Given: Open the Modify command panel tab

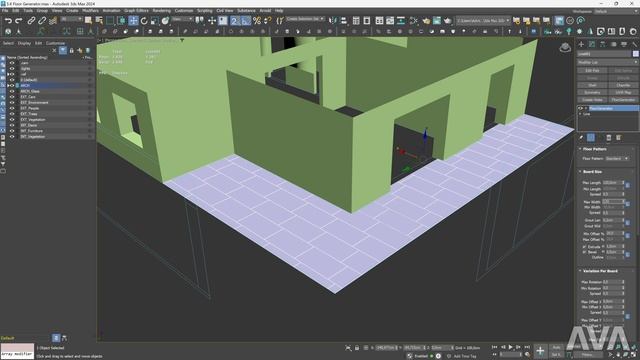Looking at the screenshot, I should click(x=592, y=44).
